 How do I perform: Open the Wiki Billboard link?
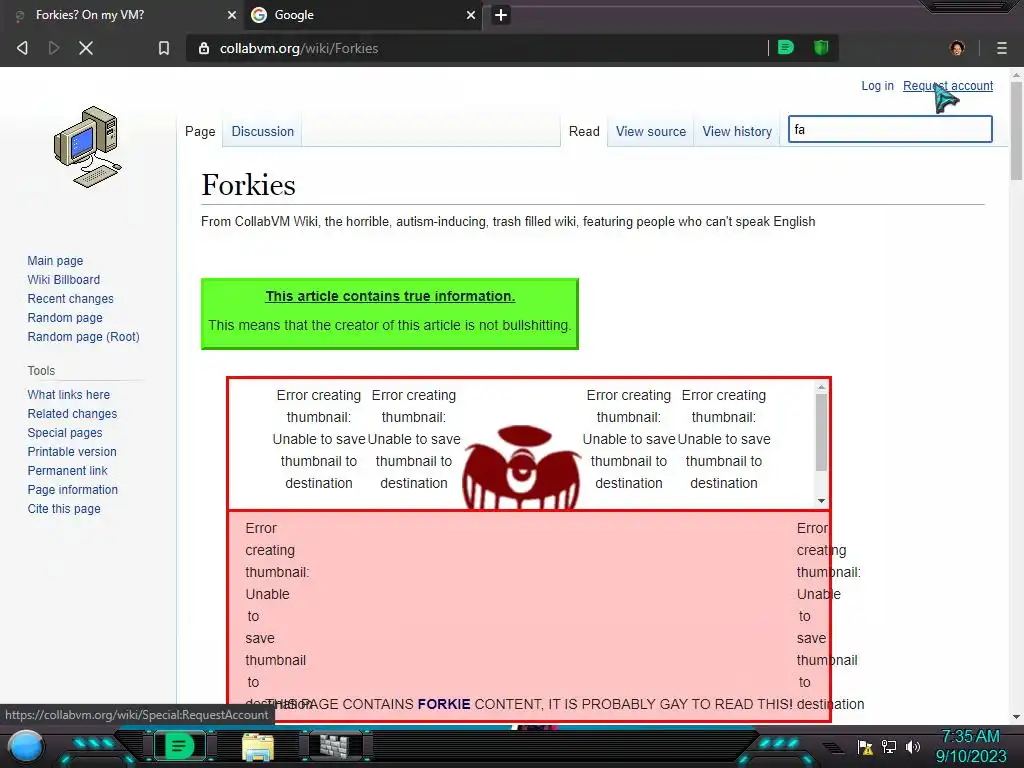[x=63, y=280]
